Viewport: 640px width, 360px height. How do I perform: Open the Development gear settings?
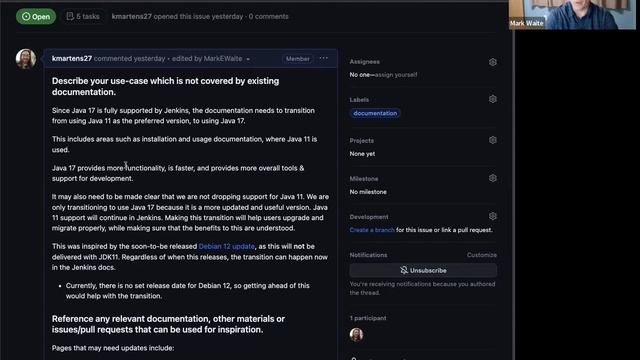click(x=493, y=216)
